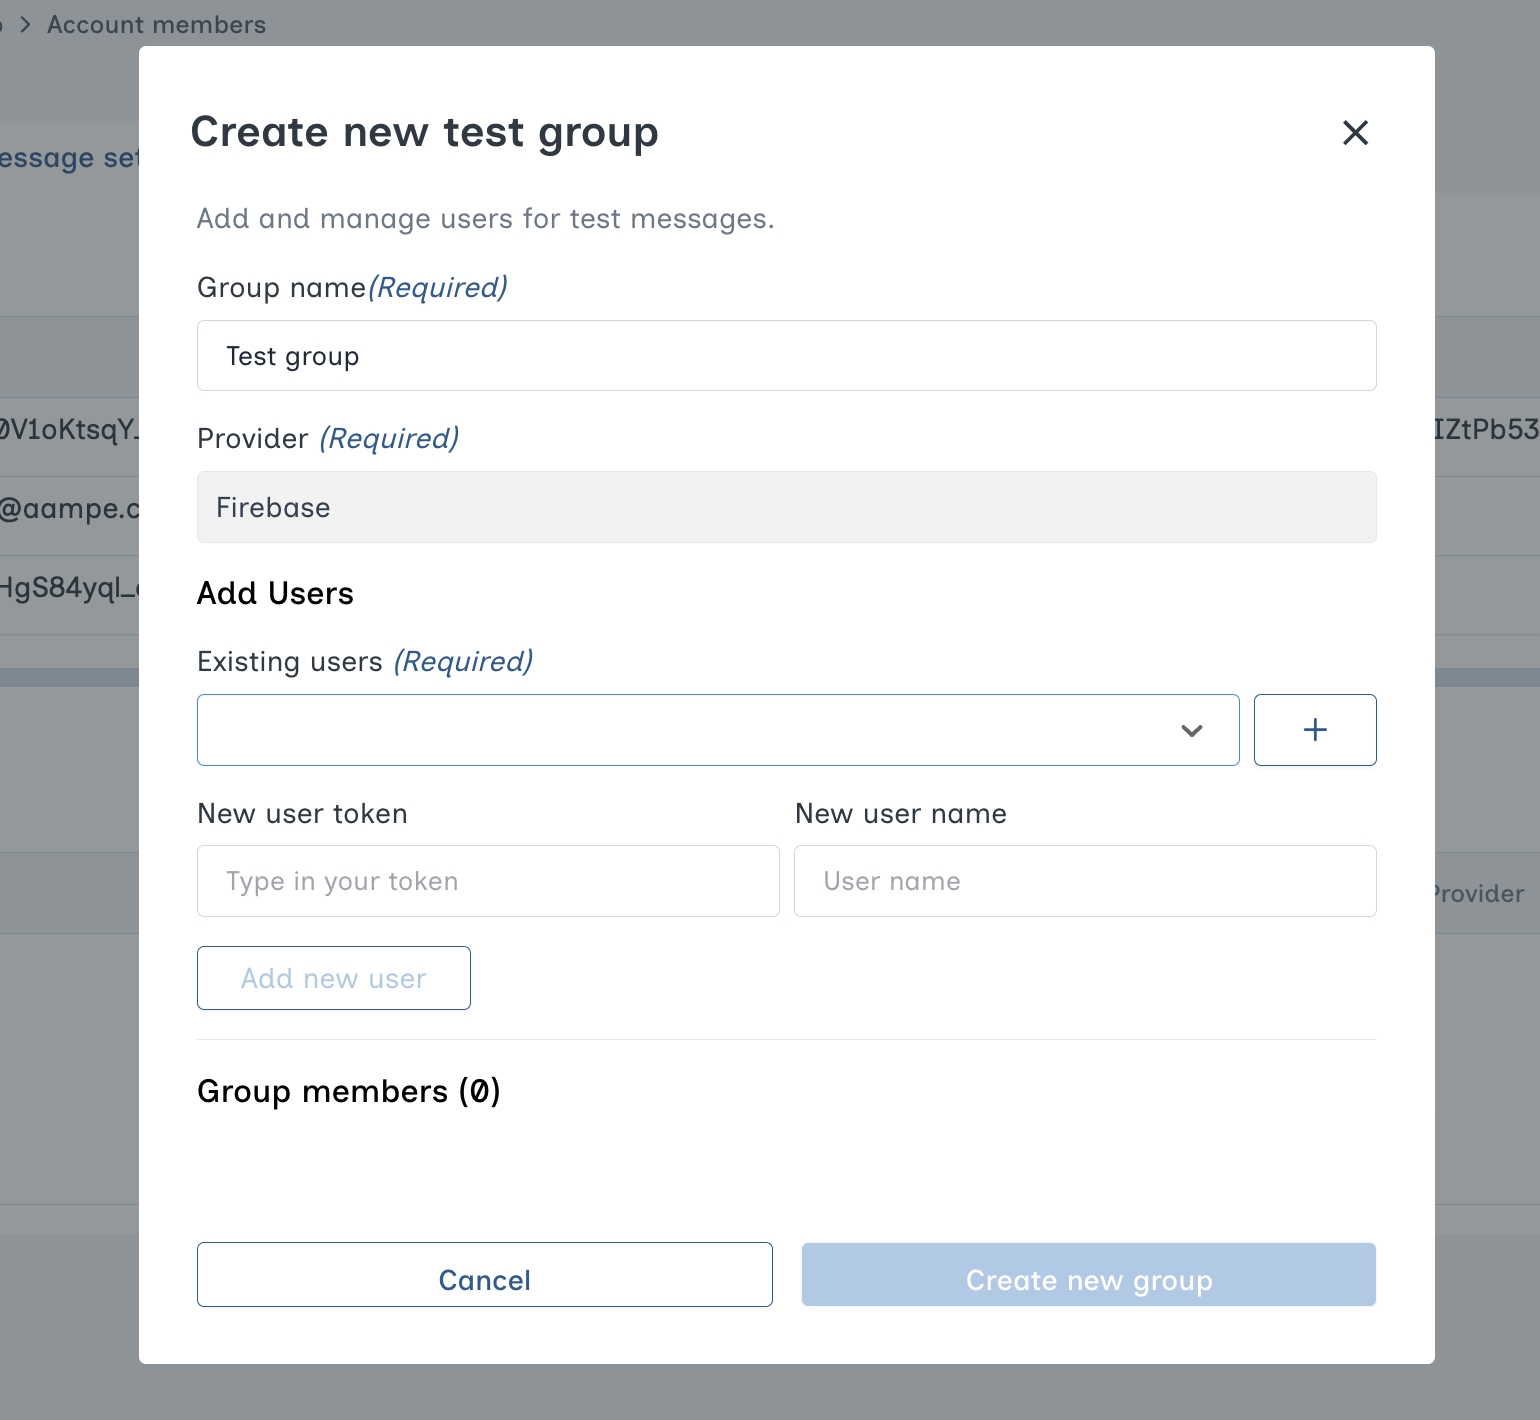Click the User name placeholder field
This screenshot has width=1540, height=1420.
(x=1085, y=881)
